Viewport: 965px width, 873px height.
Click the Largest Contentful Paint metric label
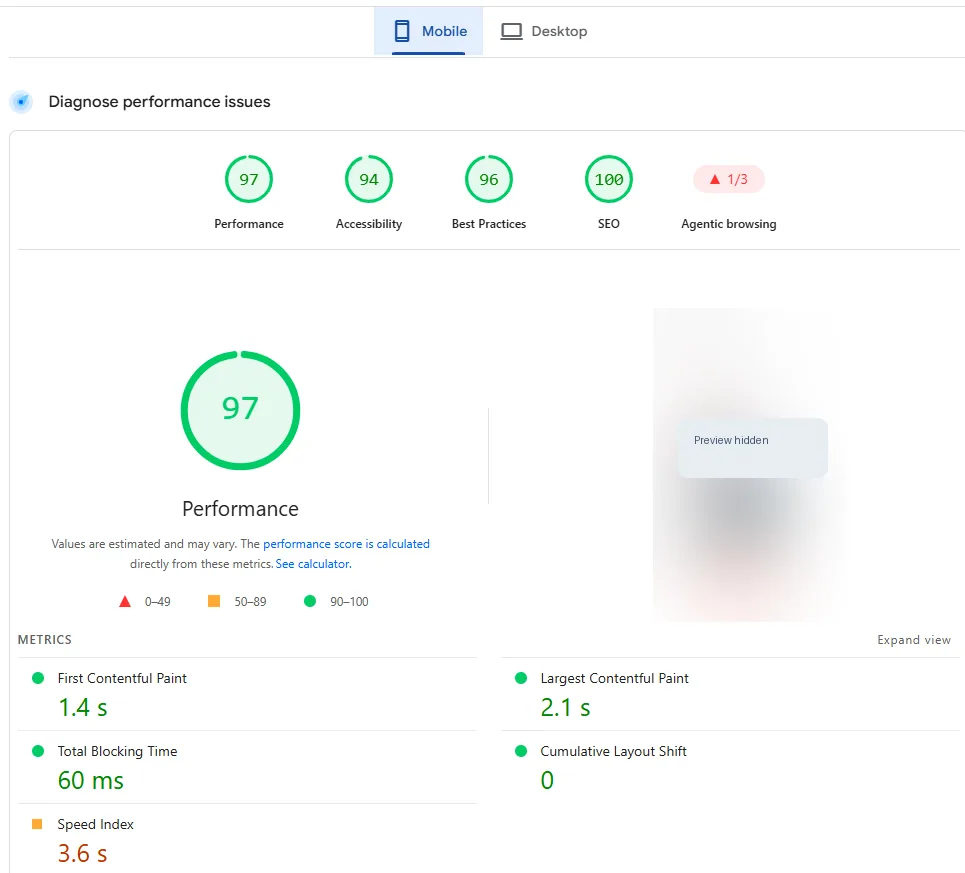point(614,678)
